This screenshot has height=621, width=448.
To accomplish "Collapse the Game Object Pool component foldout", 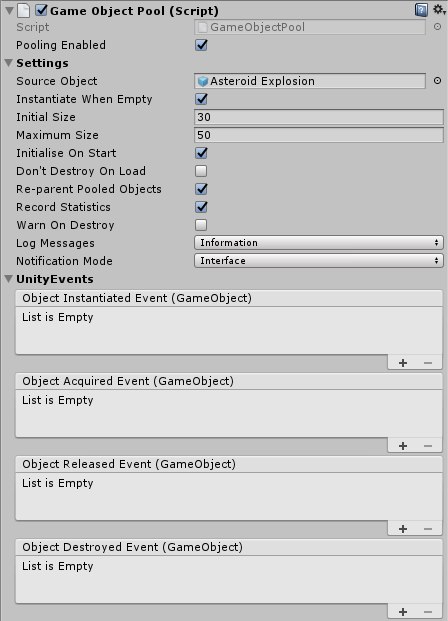I will coord(9,11).
